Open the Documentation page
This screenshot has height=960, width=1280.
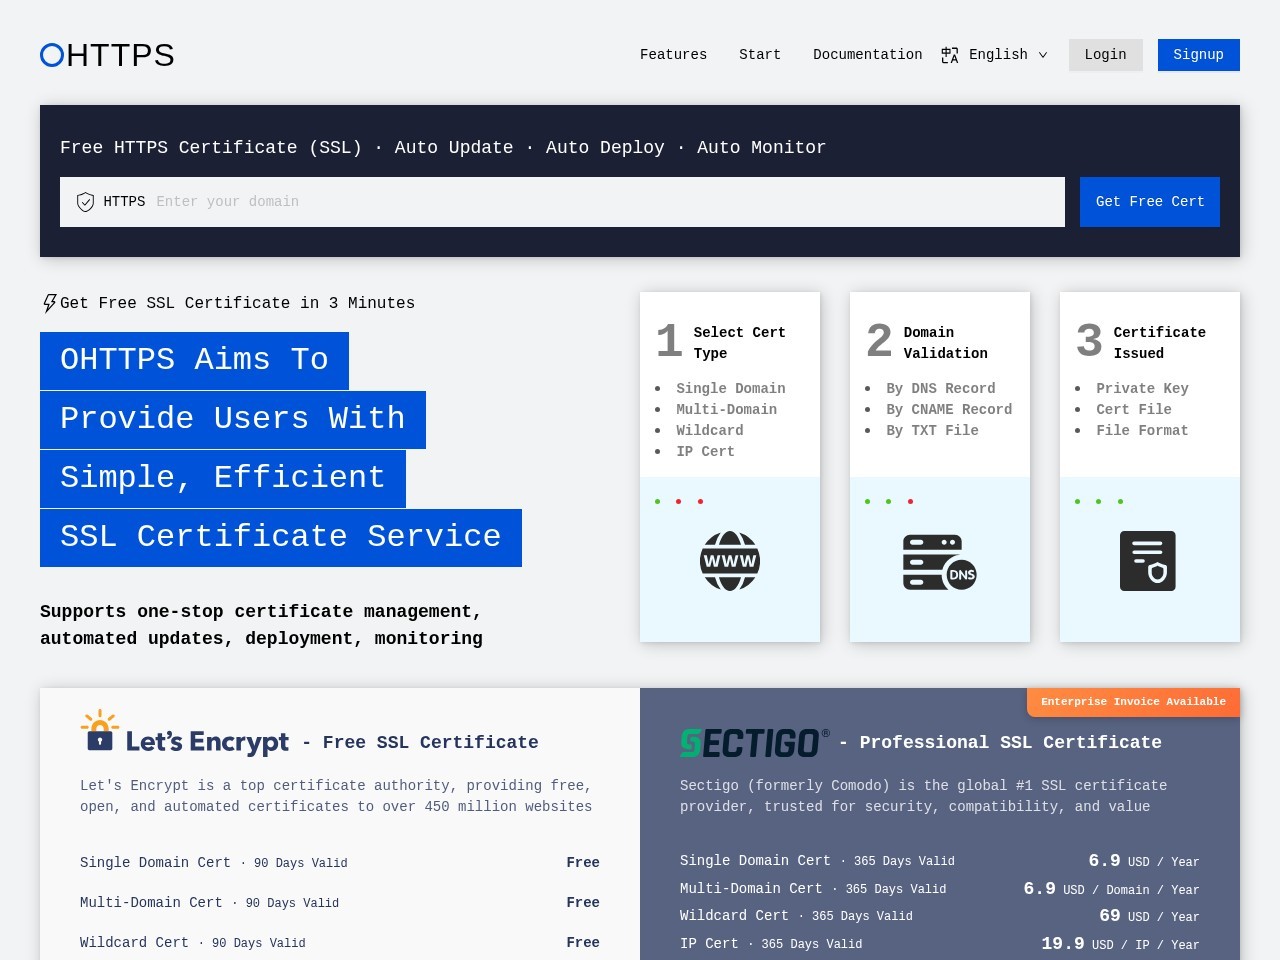click(867, 55)
